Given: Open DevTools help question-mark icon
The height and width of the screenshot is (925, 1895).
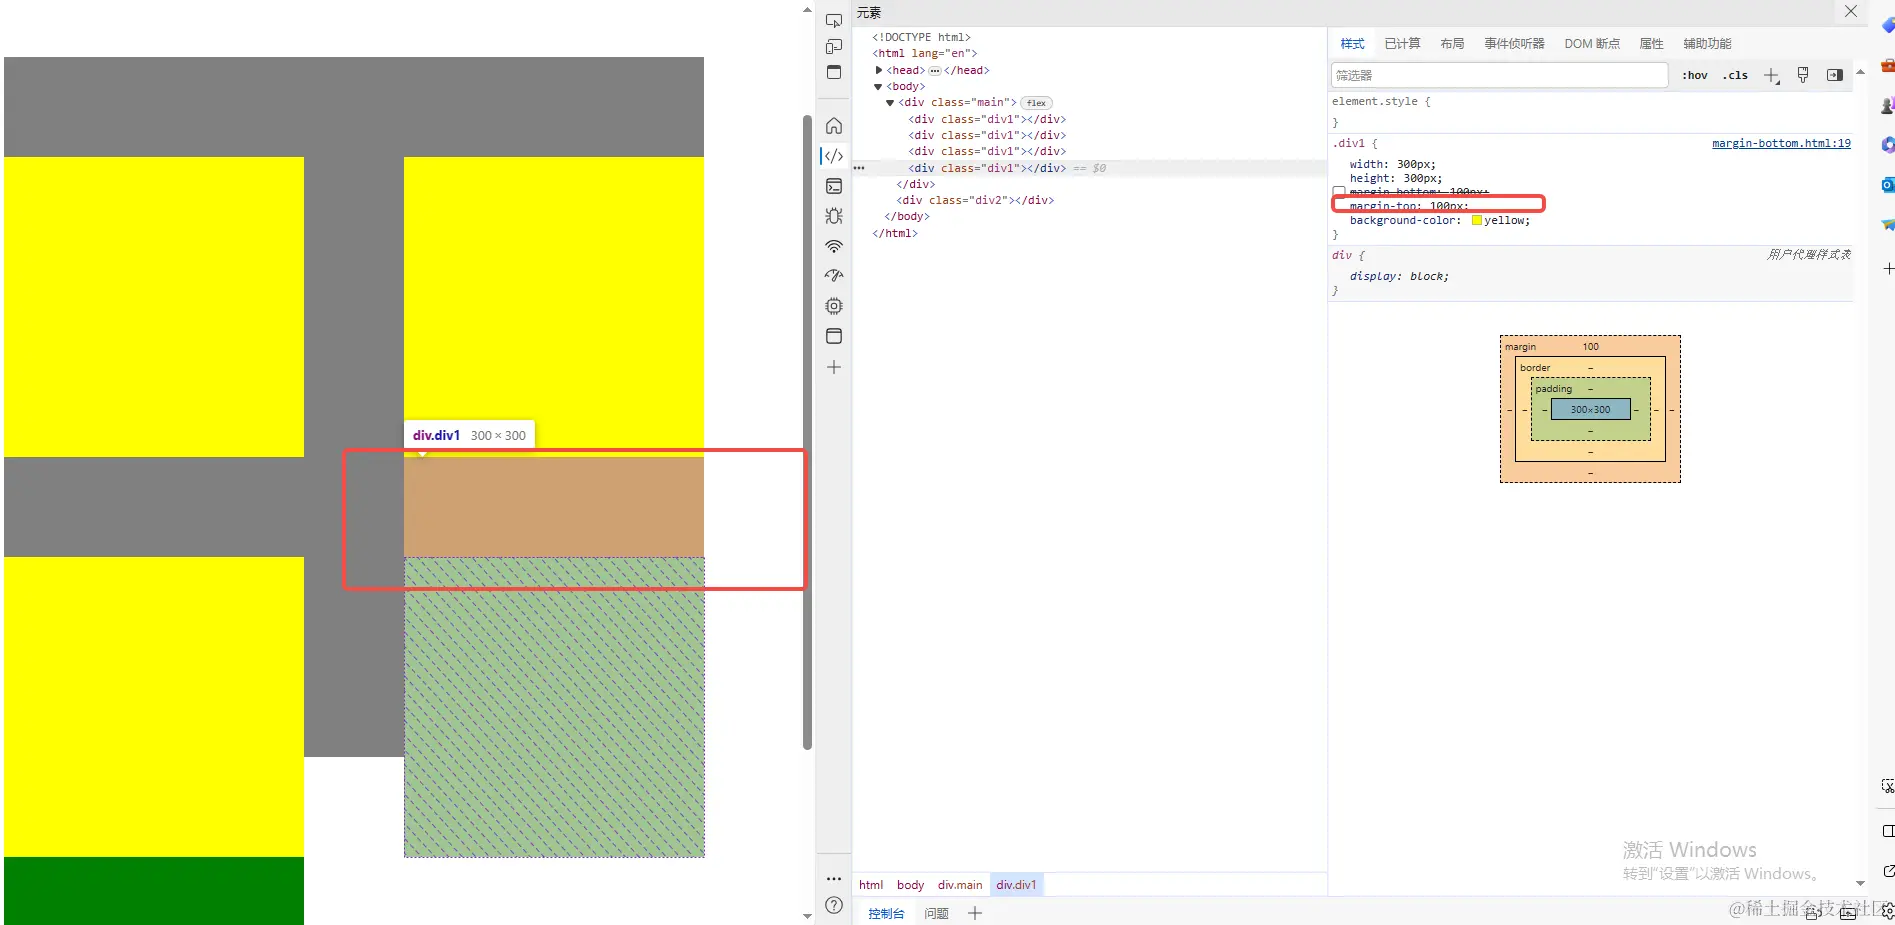Looking at the screenshot, I should tap(834, 905).
